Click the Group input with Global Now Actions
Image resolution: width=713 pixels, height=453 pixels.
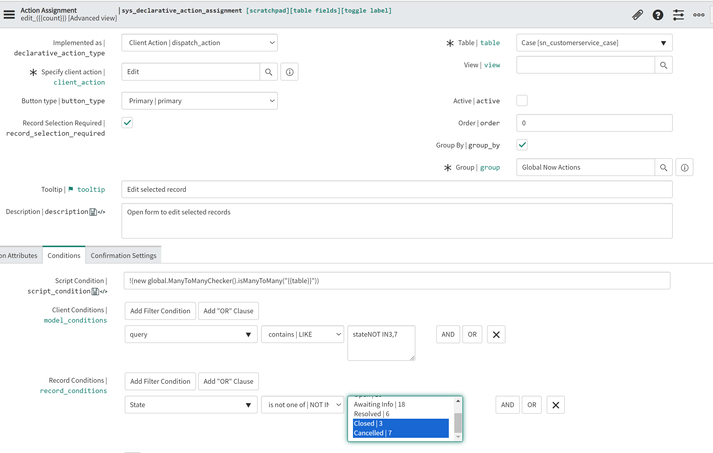coord(586,167)
